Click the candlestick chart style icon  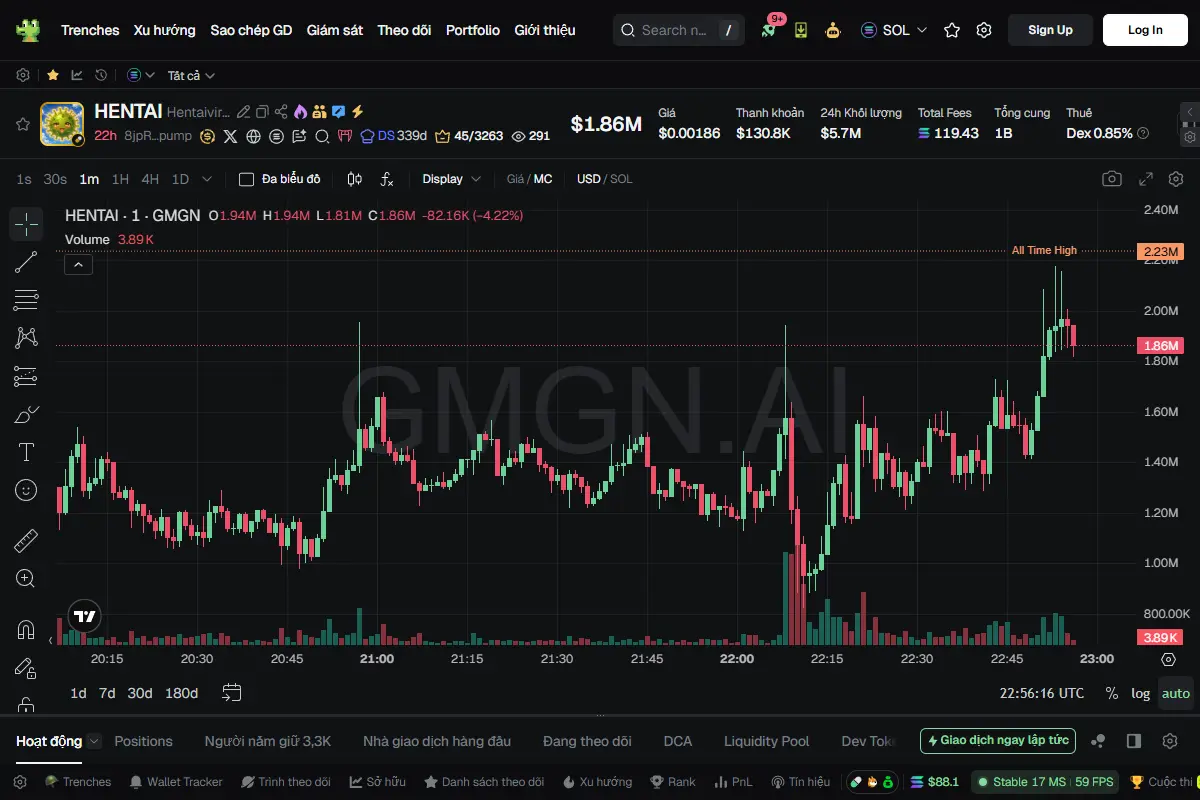(354, 179)
